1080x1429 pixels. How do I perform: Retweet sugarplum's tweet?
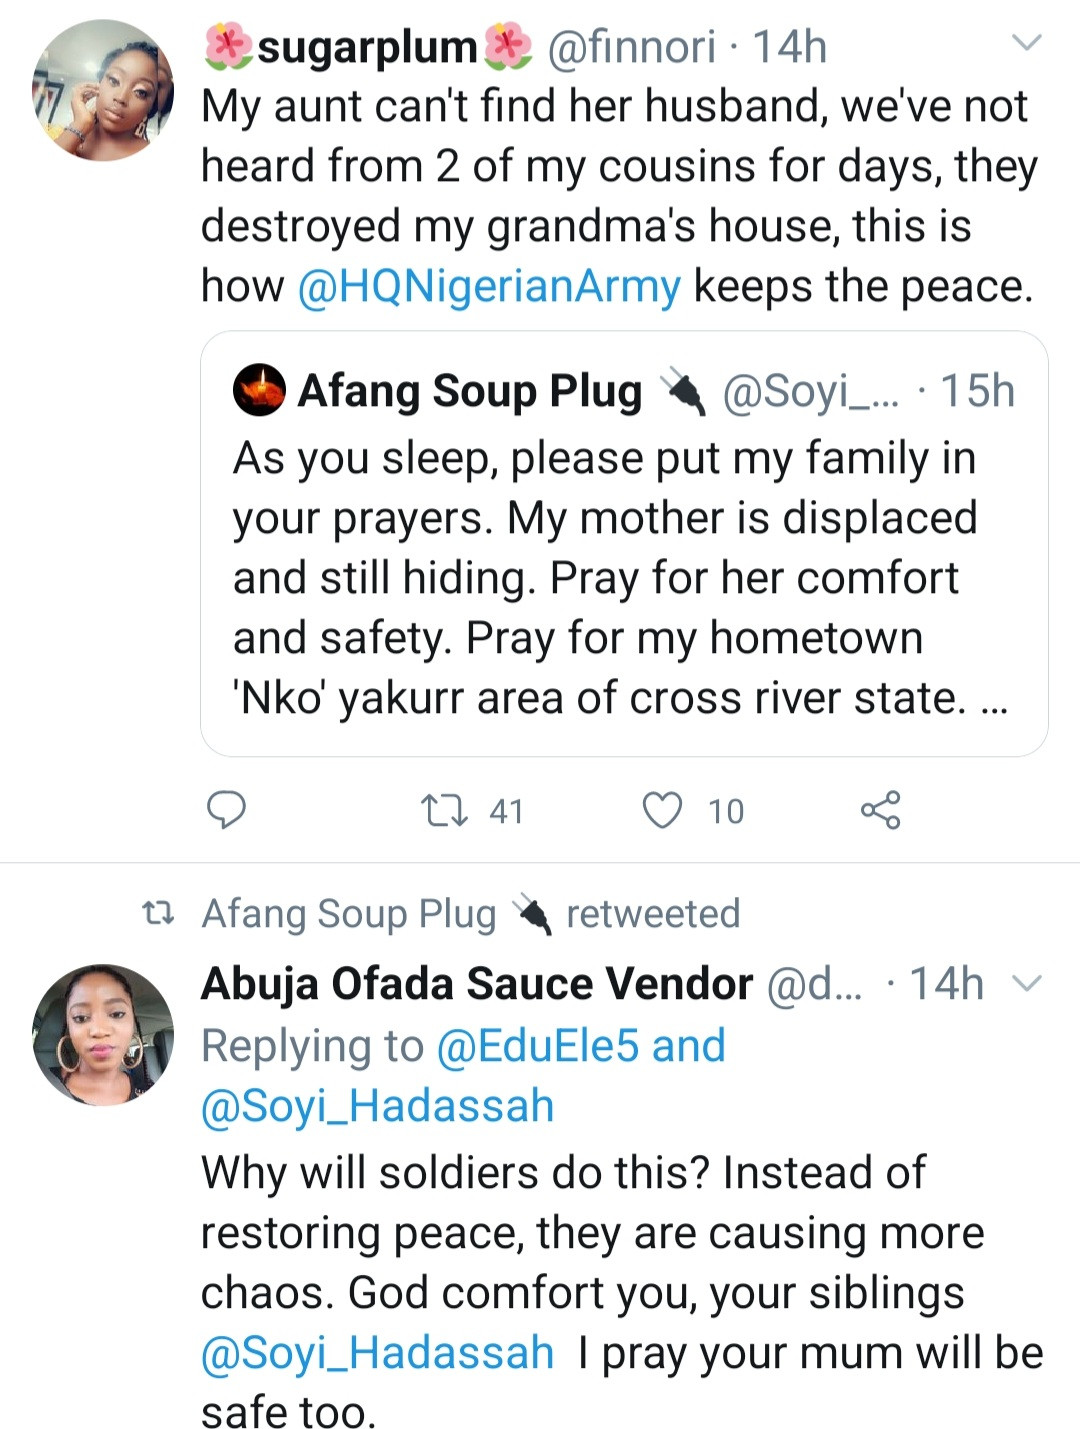point(444,810)
